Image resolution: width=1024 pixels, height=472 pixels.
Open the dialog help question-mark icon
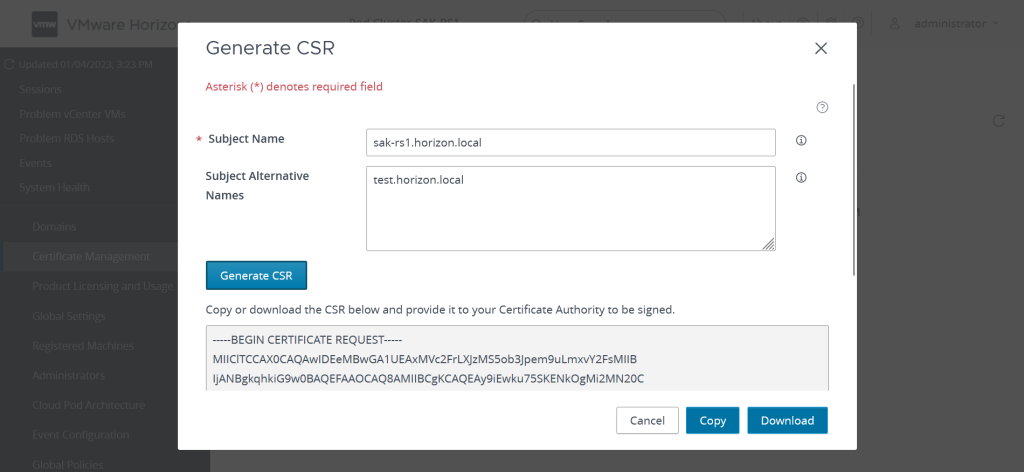(822, 107)
